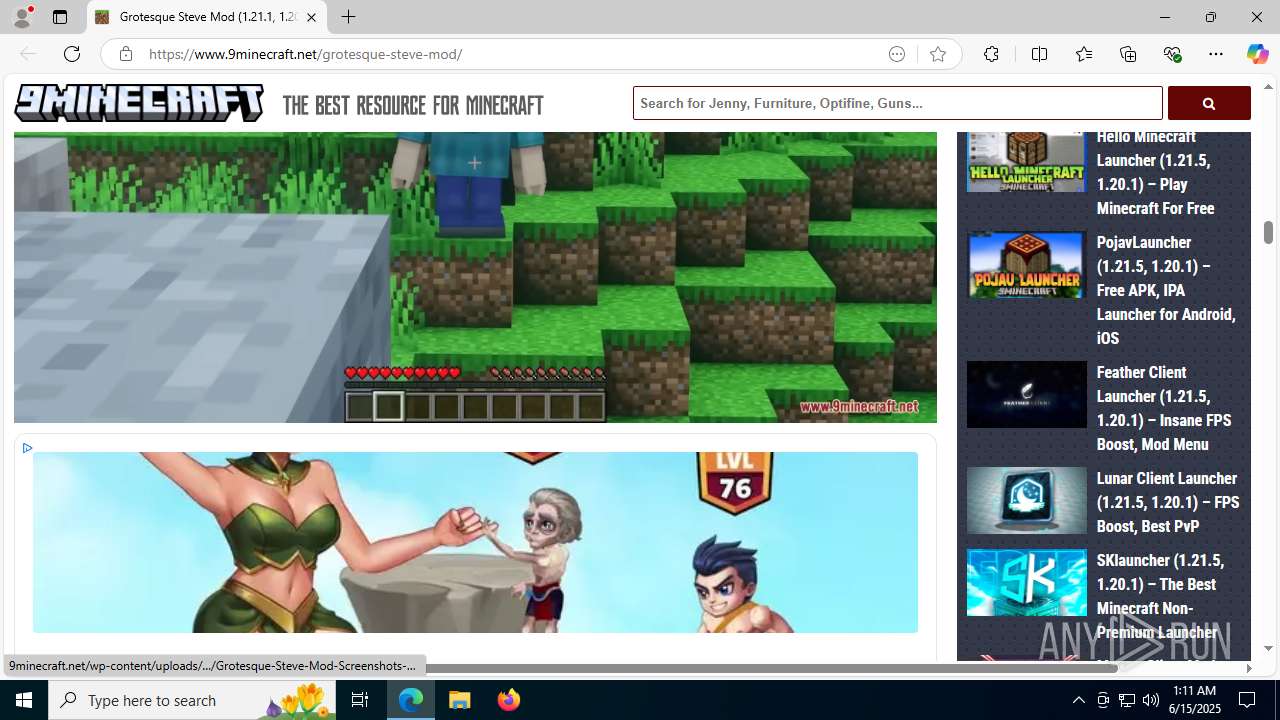Open the notification center icon

[x=1248, y=700]
